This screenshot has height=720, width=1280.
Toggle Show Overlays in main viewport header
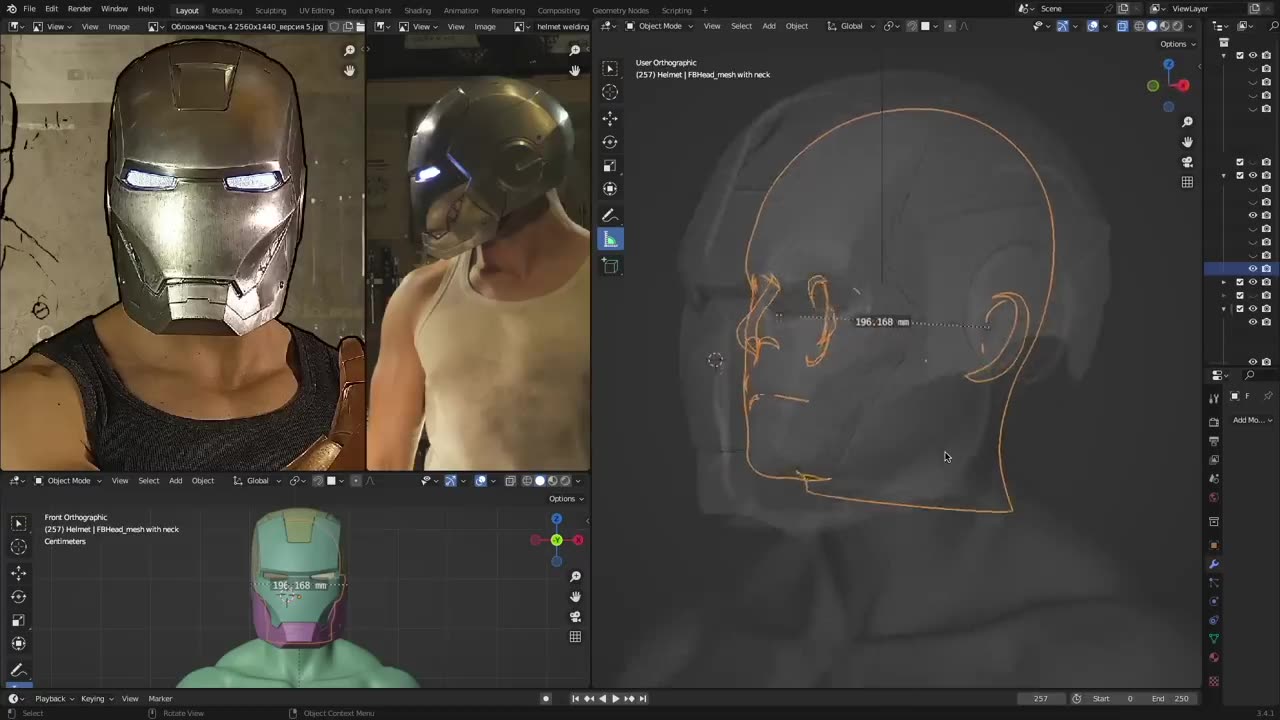pyautogui.click(x=1092, y=26)
